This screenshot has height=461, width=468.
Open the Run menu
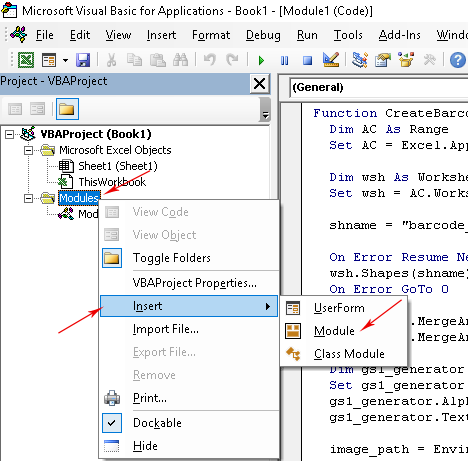tap(307, 35)
